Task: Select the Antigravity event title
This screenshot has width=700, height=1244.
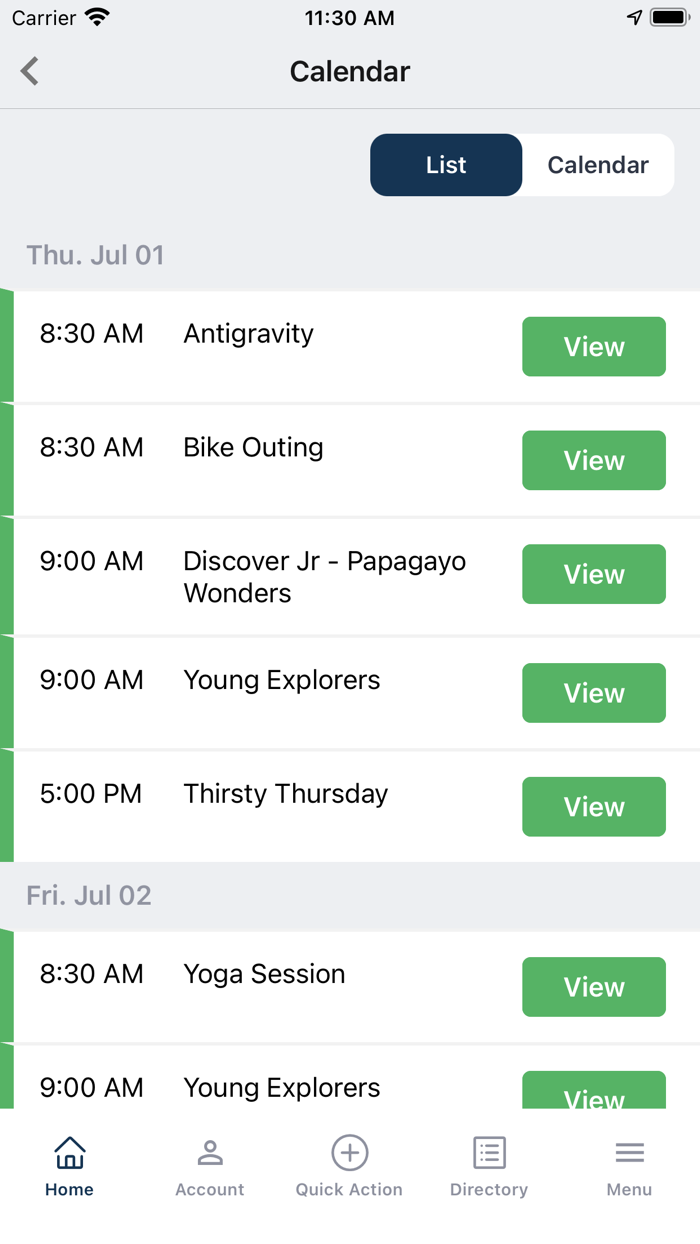Action: [x=248, y=334]
